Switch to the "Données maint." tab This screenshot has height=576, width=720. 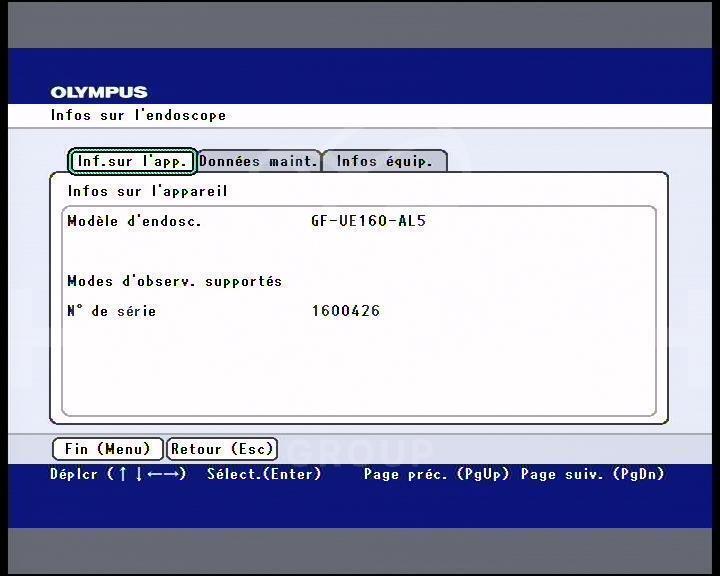[x=259, y=161]
